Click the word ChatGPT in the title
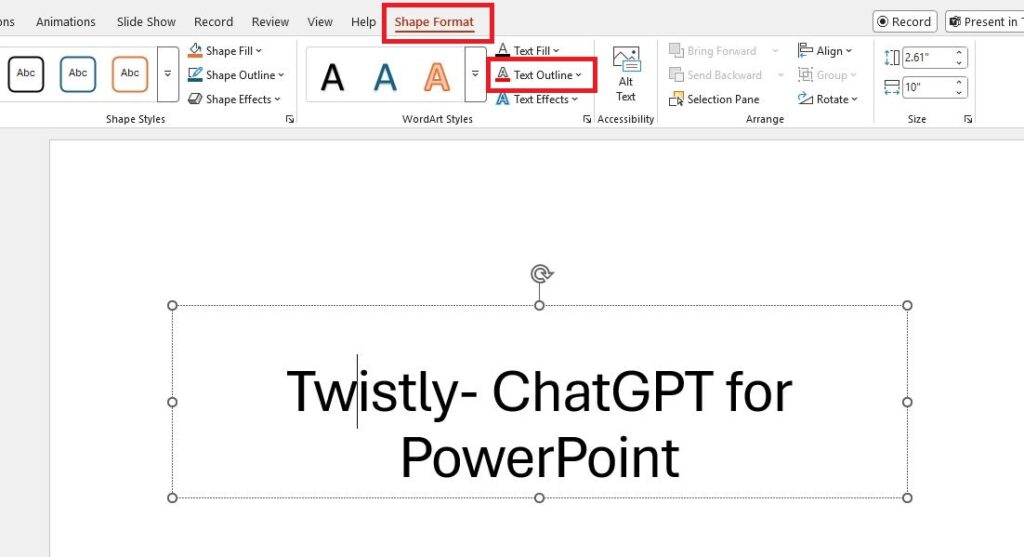 click(602, 392)
